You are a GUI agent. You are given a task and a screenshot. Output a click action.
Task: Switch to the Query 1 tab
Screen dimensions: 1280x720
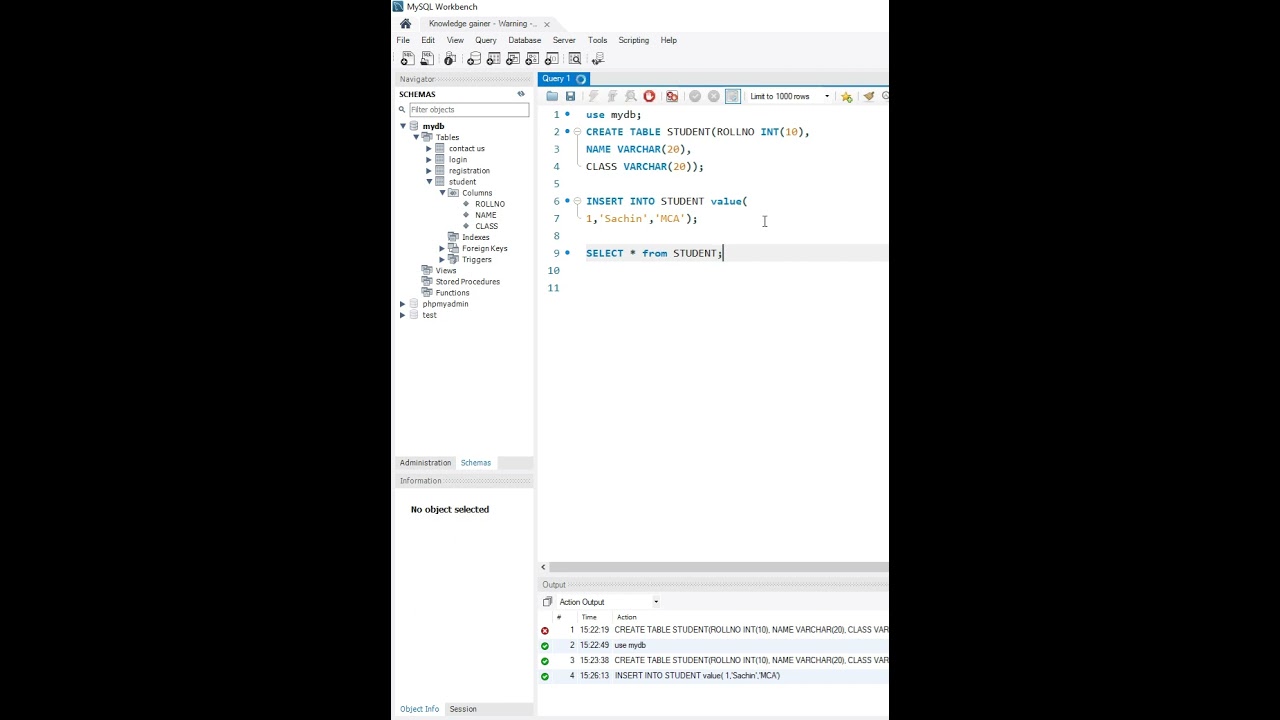pyautogui.click(x=563, y=79)
